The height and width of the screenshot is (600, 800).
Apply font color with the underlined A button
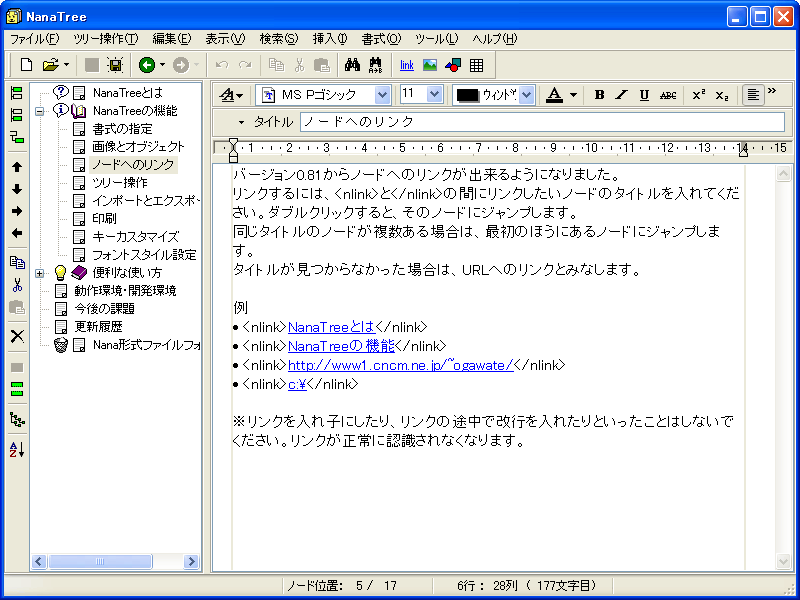(555, 95)
